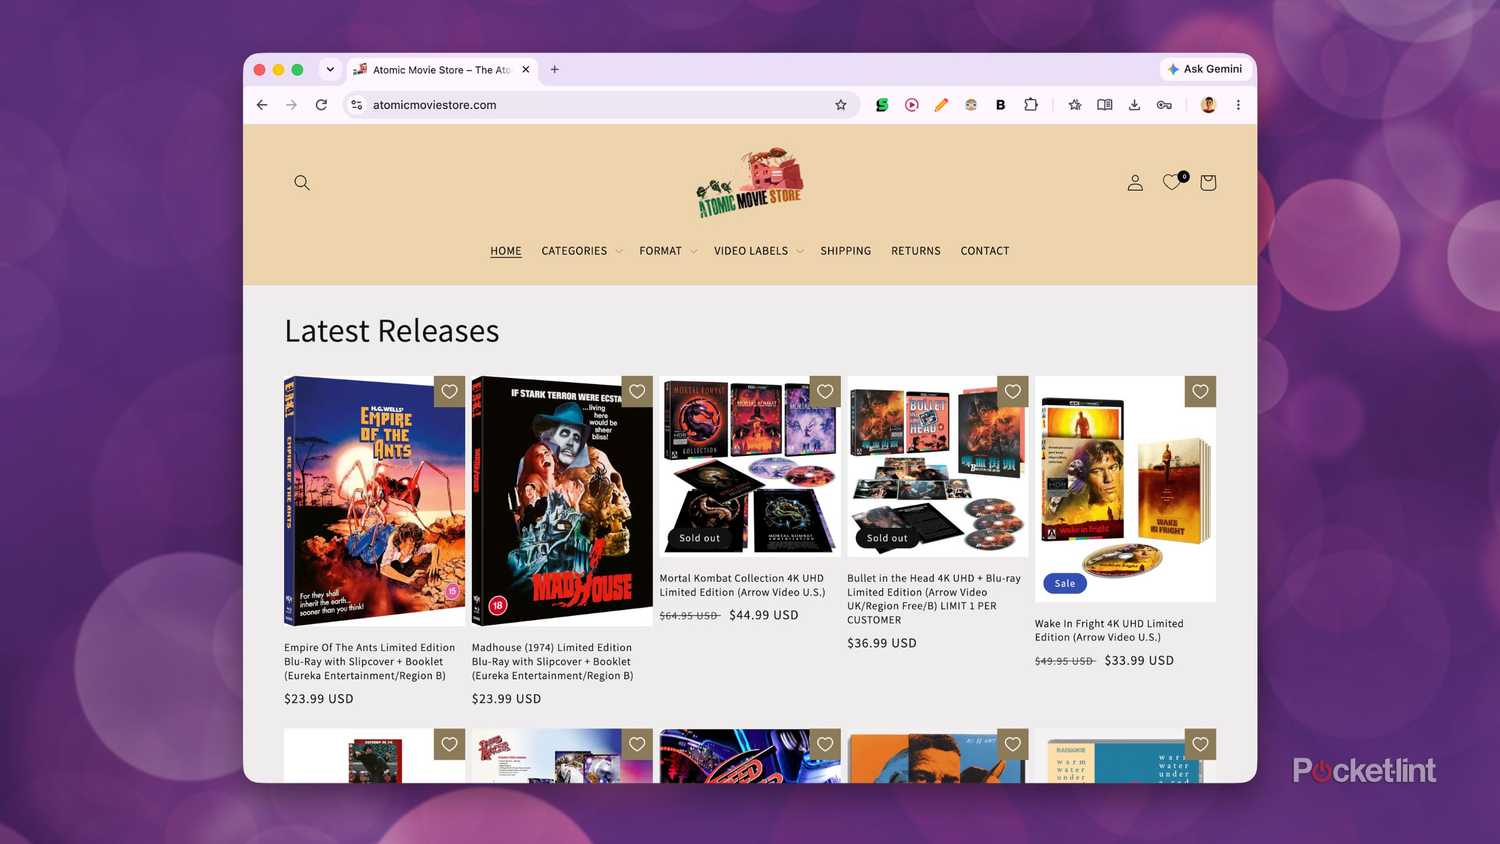Open the Downloads icon
This screenshot has height=844, width=1500.
1134,105
